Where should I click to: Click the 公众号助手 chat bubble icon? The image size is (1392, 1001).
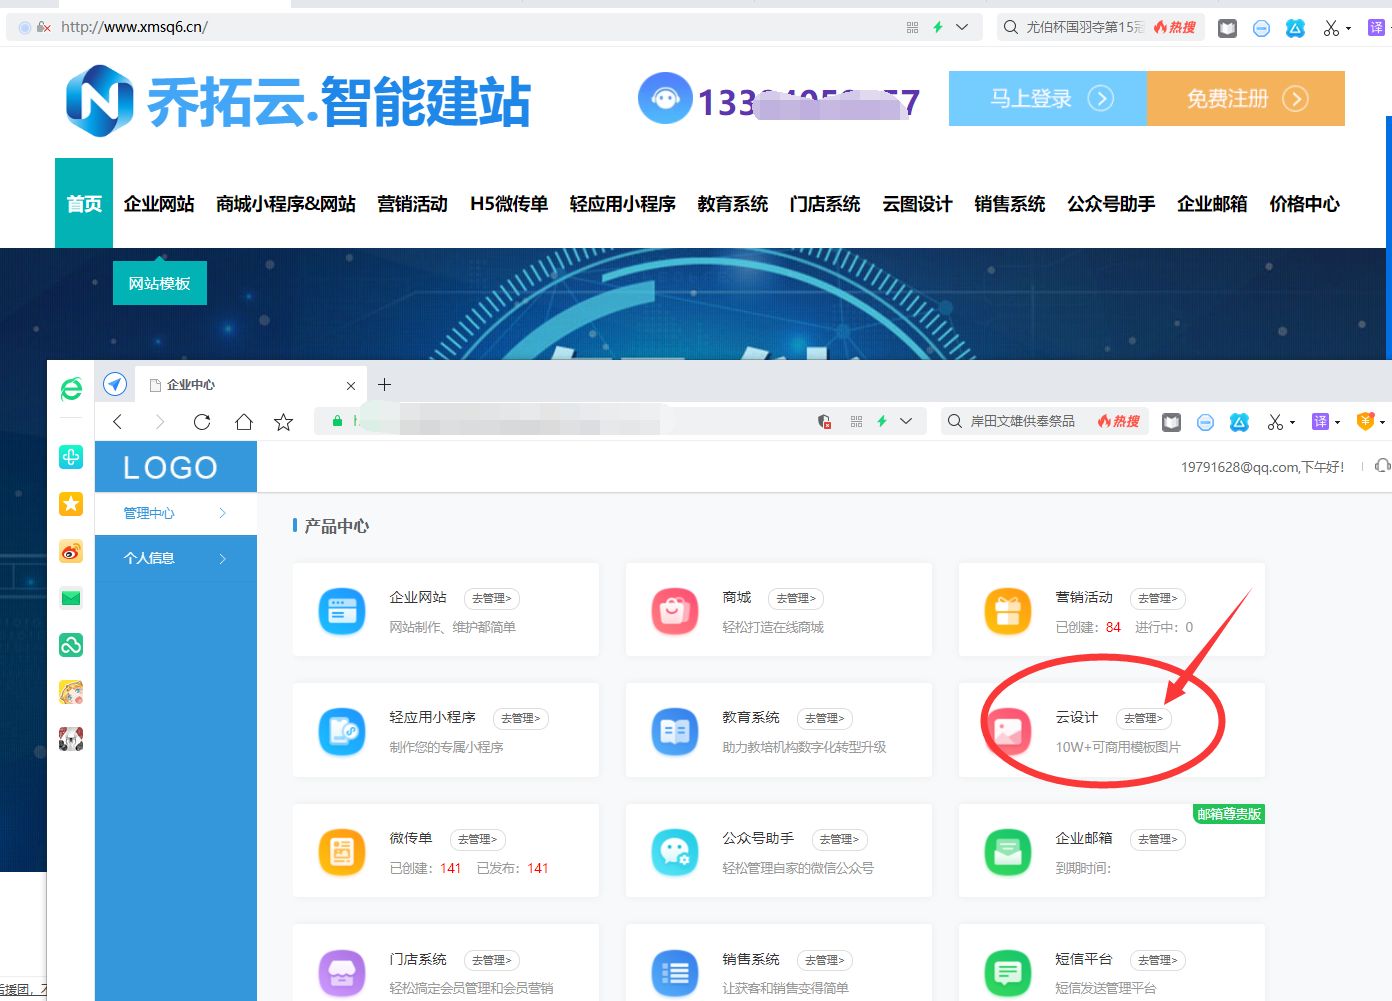[675, 852]
